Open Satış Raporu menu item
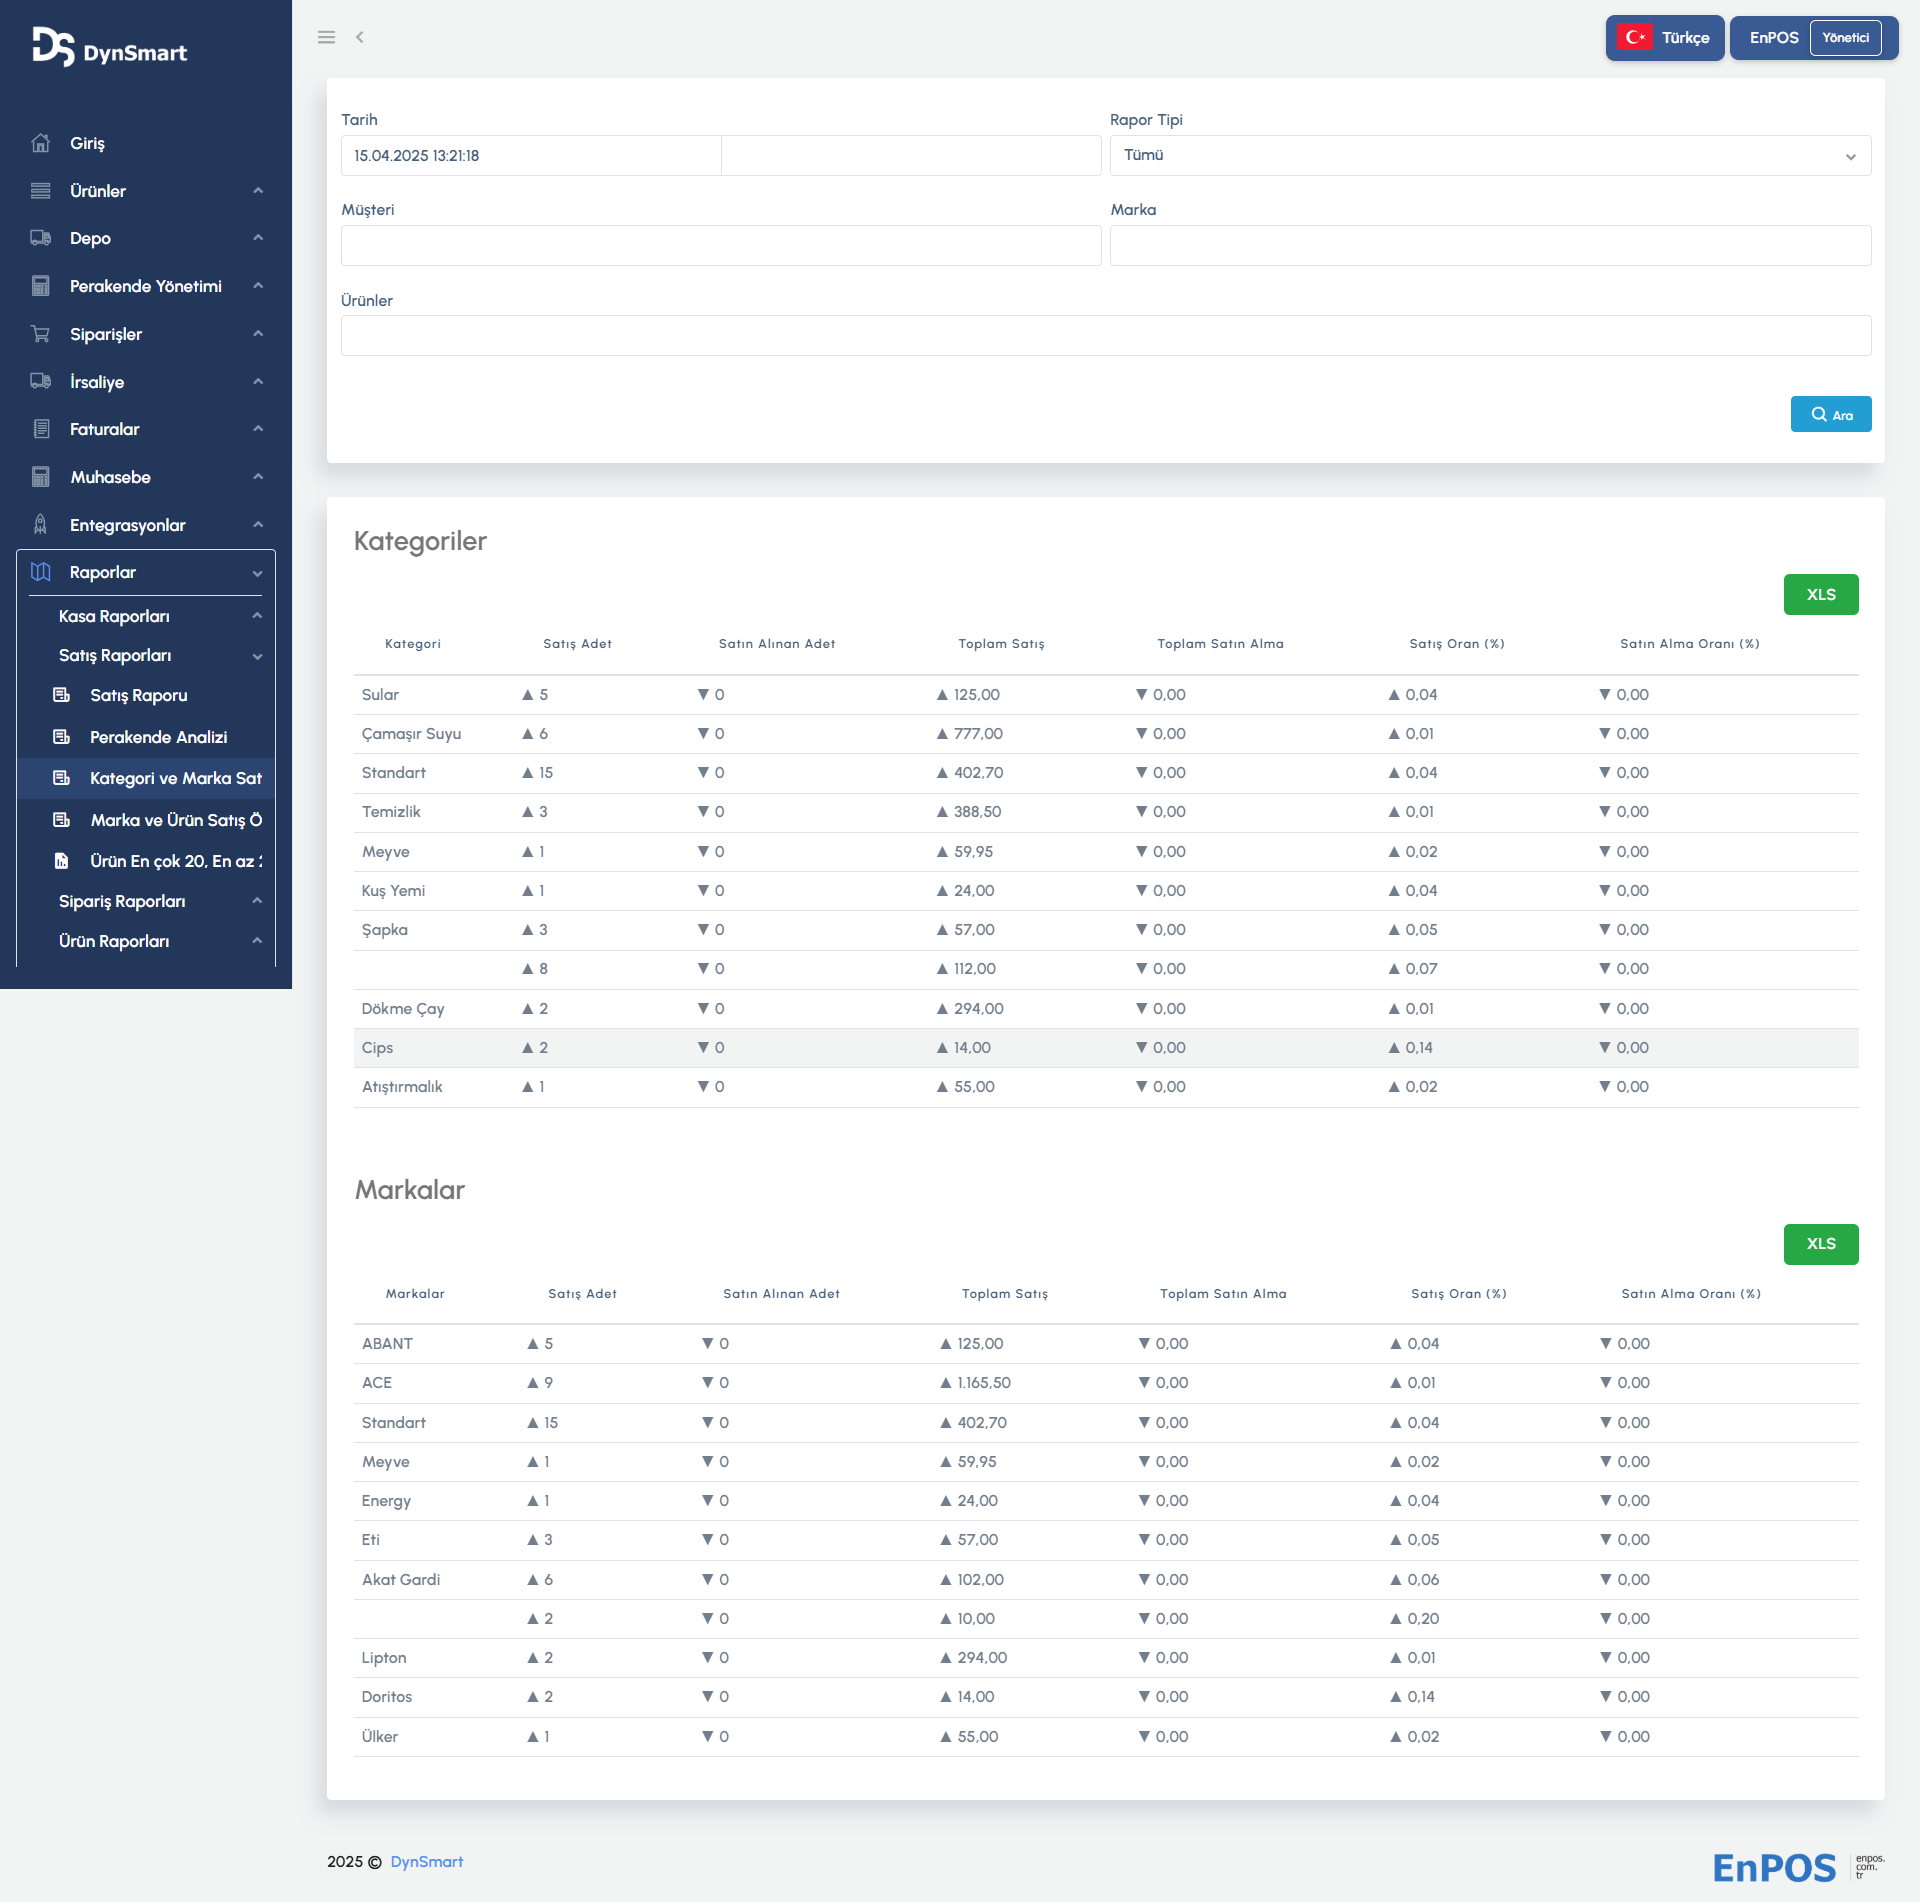The height and width of the screenshot is (1902, 1920). 138,695
